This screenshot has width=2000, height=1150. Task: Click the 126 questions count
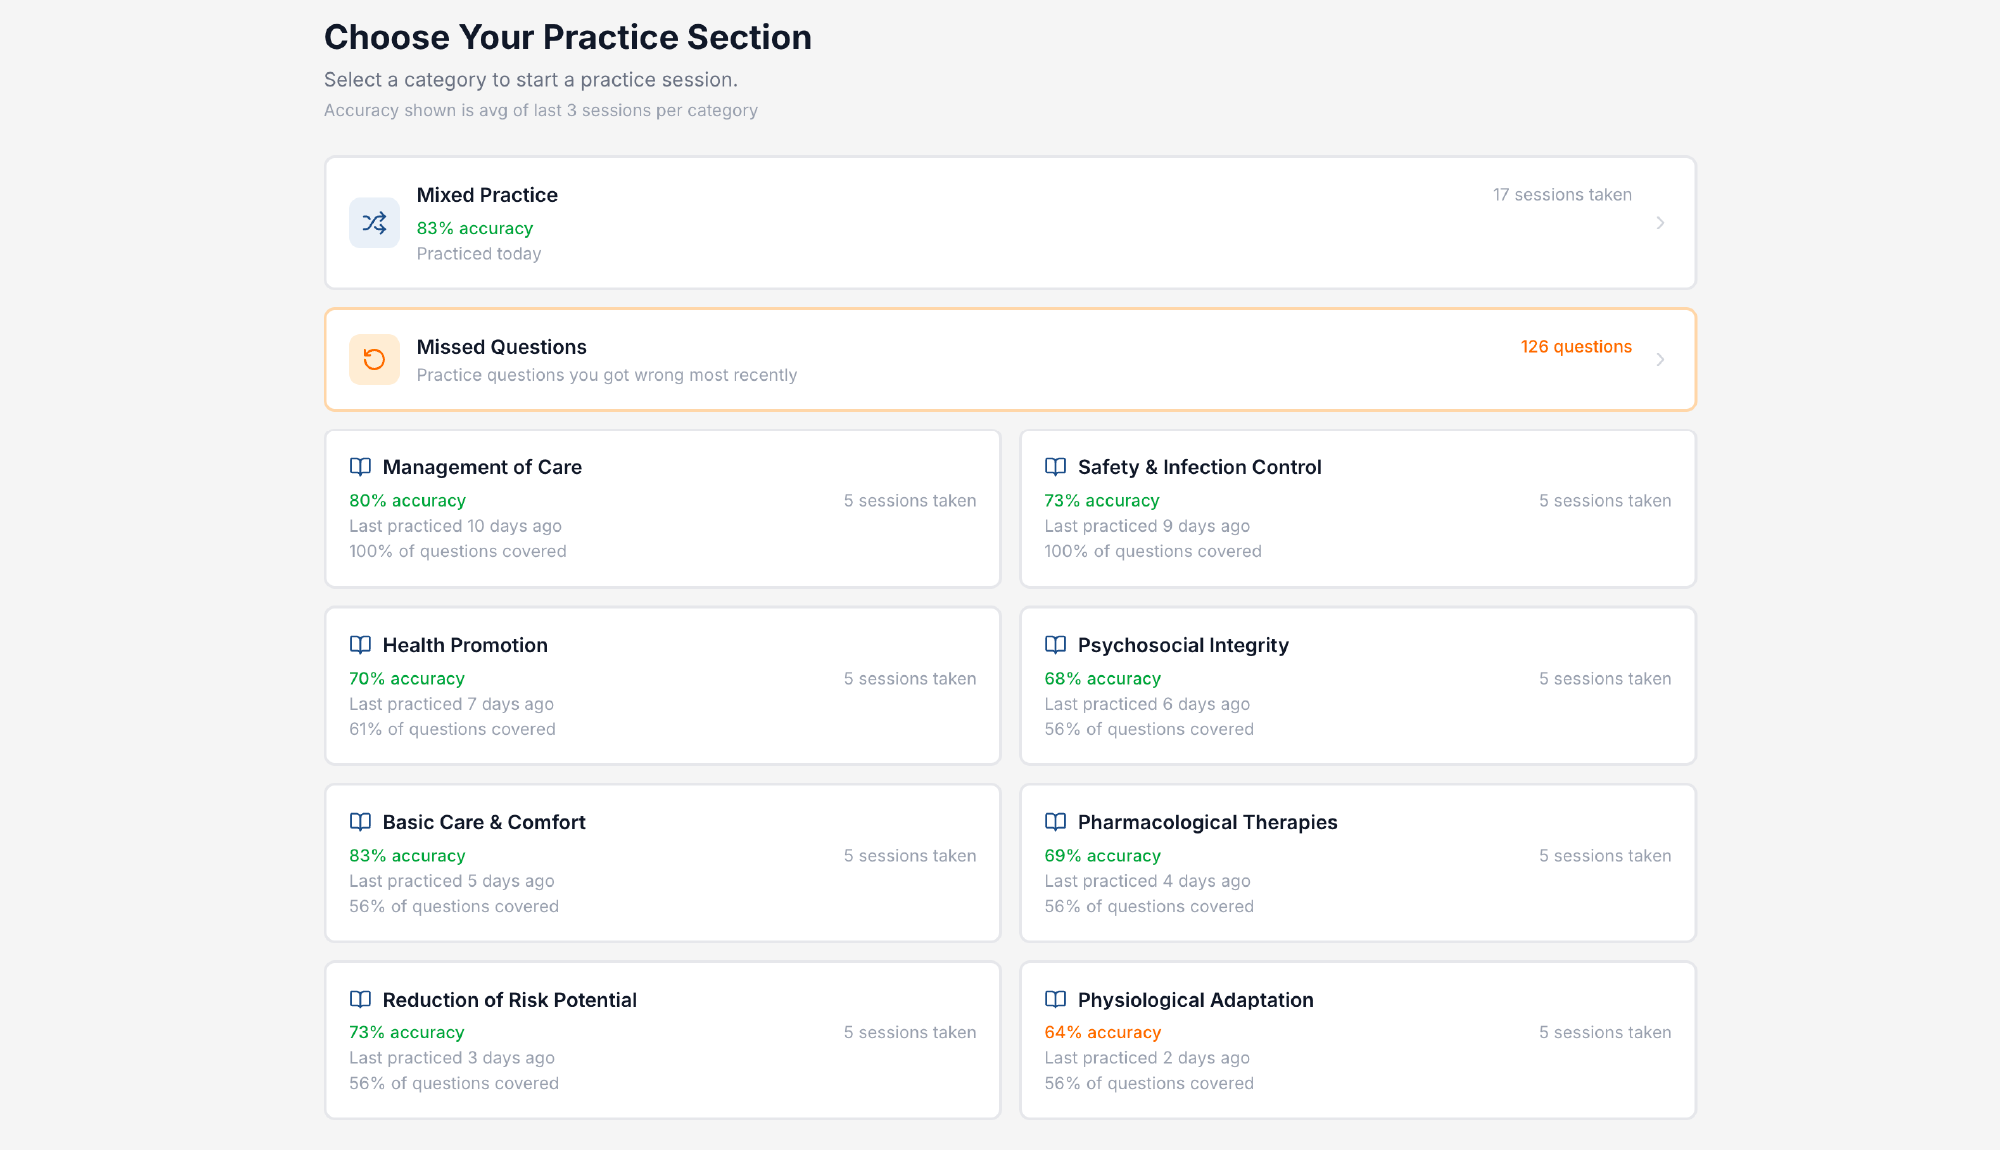[x=1576, y=347]
